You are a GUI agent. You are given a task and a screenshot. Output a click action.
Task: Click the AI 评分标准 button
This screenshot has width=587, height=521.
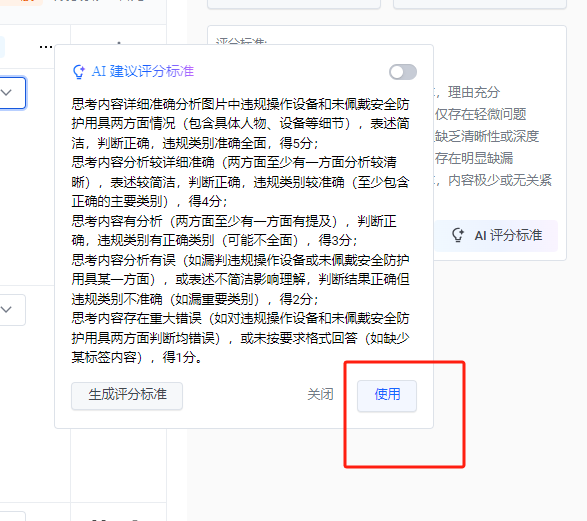(x=496, y=235)
